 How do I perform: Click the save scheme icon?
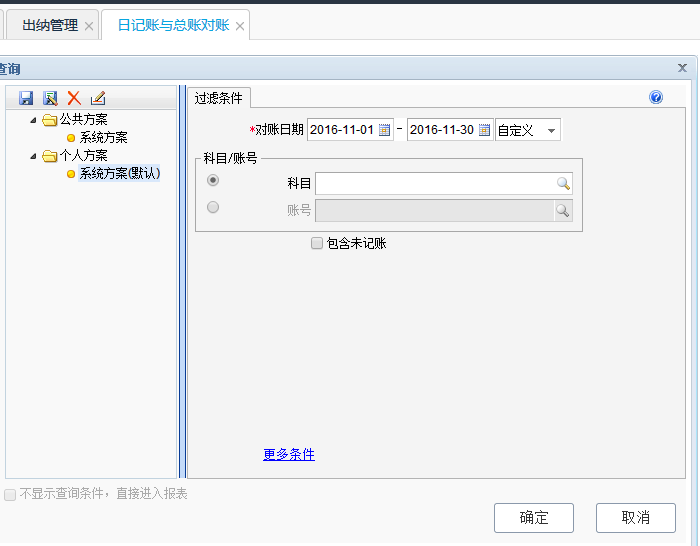(x=26, y=98)
